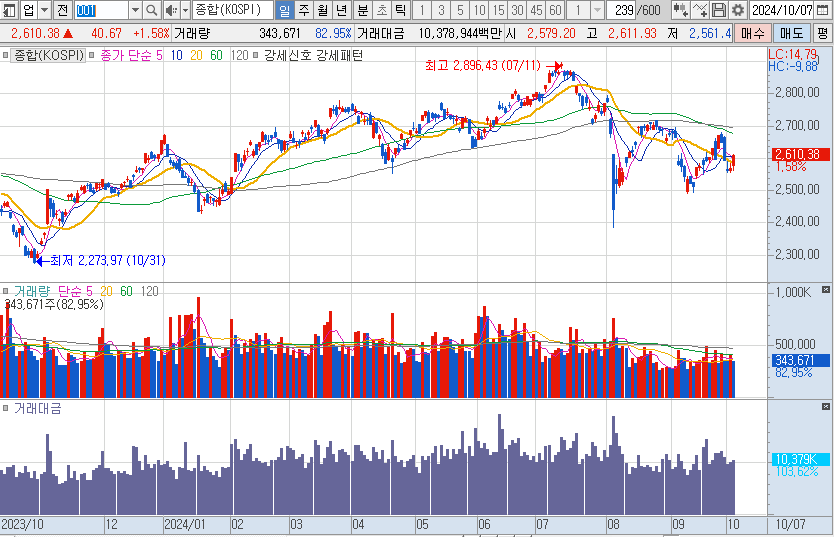Image resolution: width=834 pixels, height=537 pixels.
Task: Click small square marker before 거래량 legend
Action: coord(5,291)
